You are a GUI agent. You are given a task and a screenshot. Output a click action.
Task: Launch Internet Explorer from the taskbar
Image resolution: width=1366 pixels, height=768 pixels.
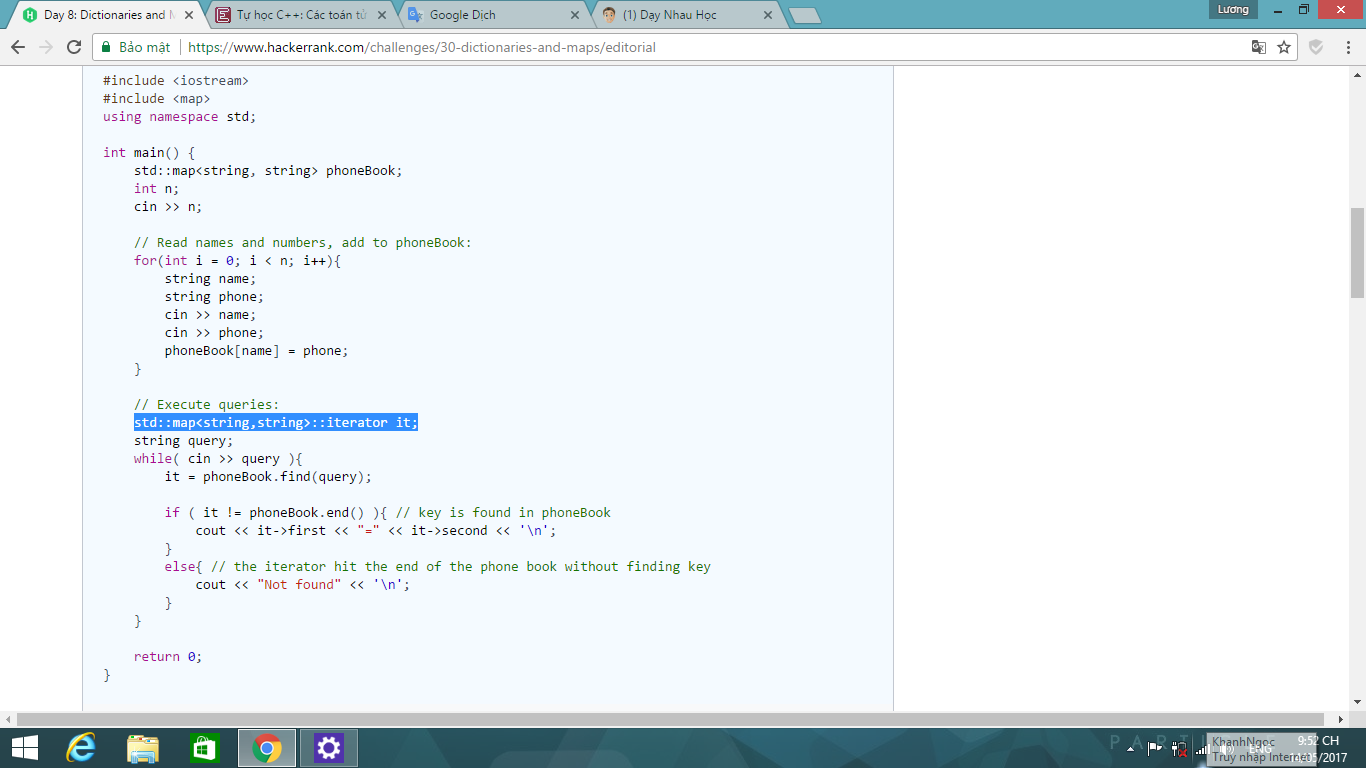(80, 748)
